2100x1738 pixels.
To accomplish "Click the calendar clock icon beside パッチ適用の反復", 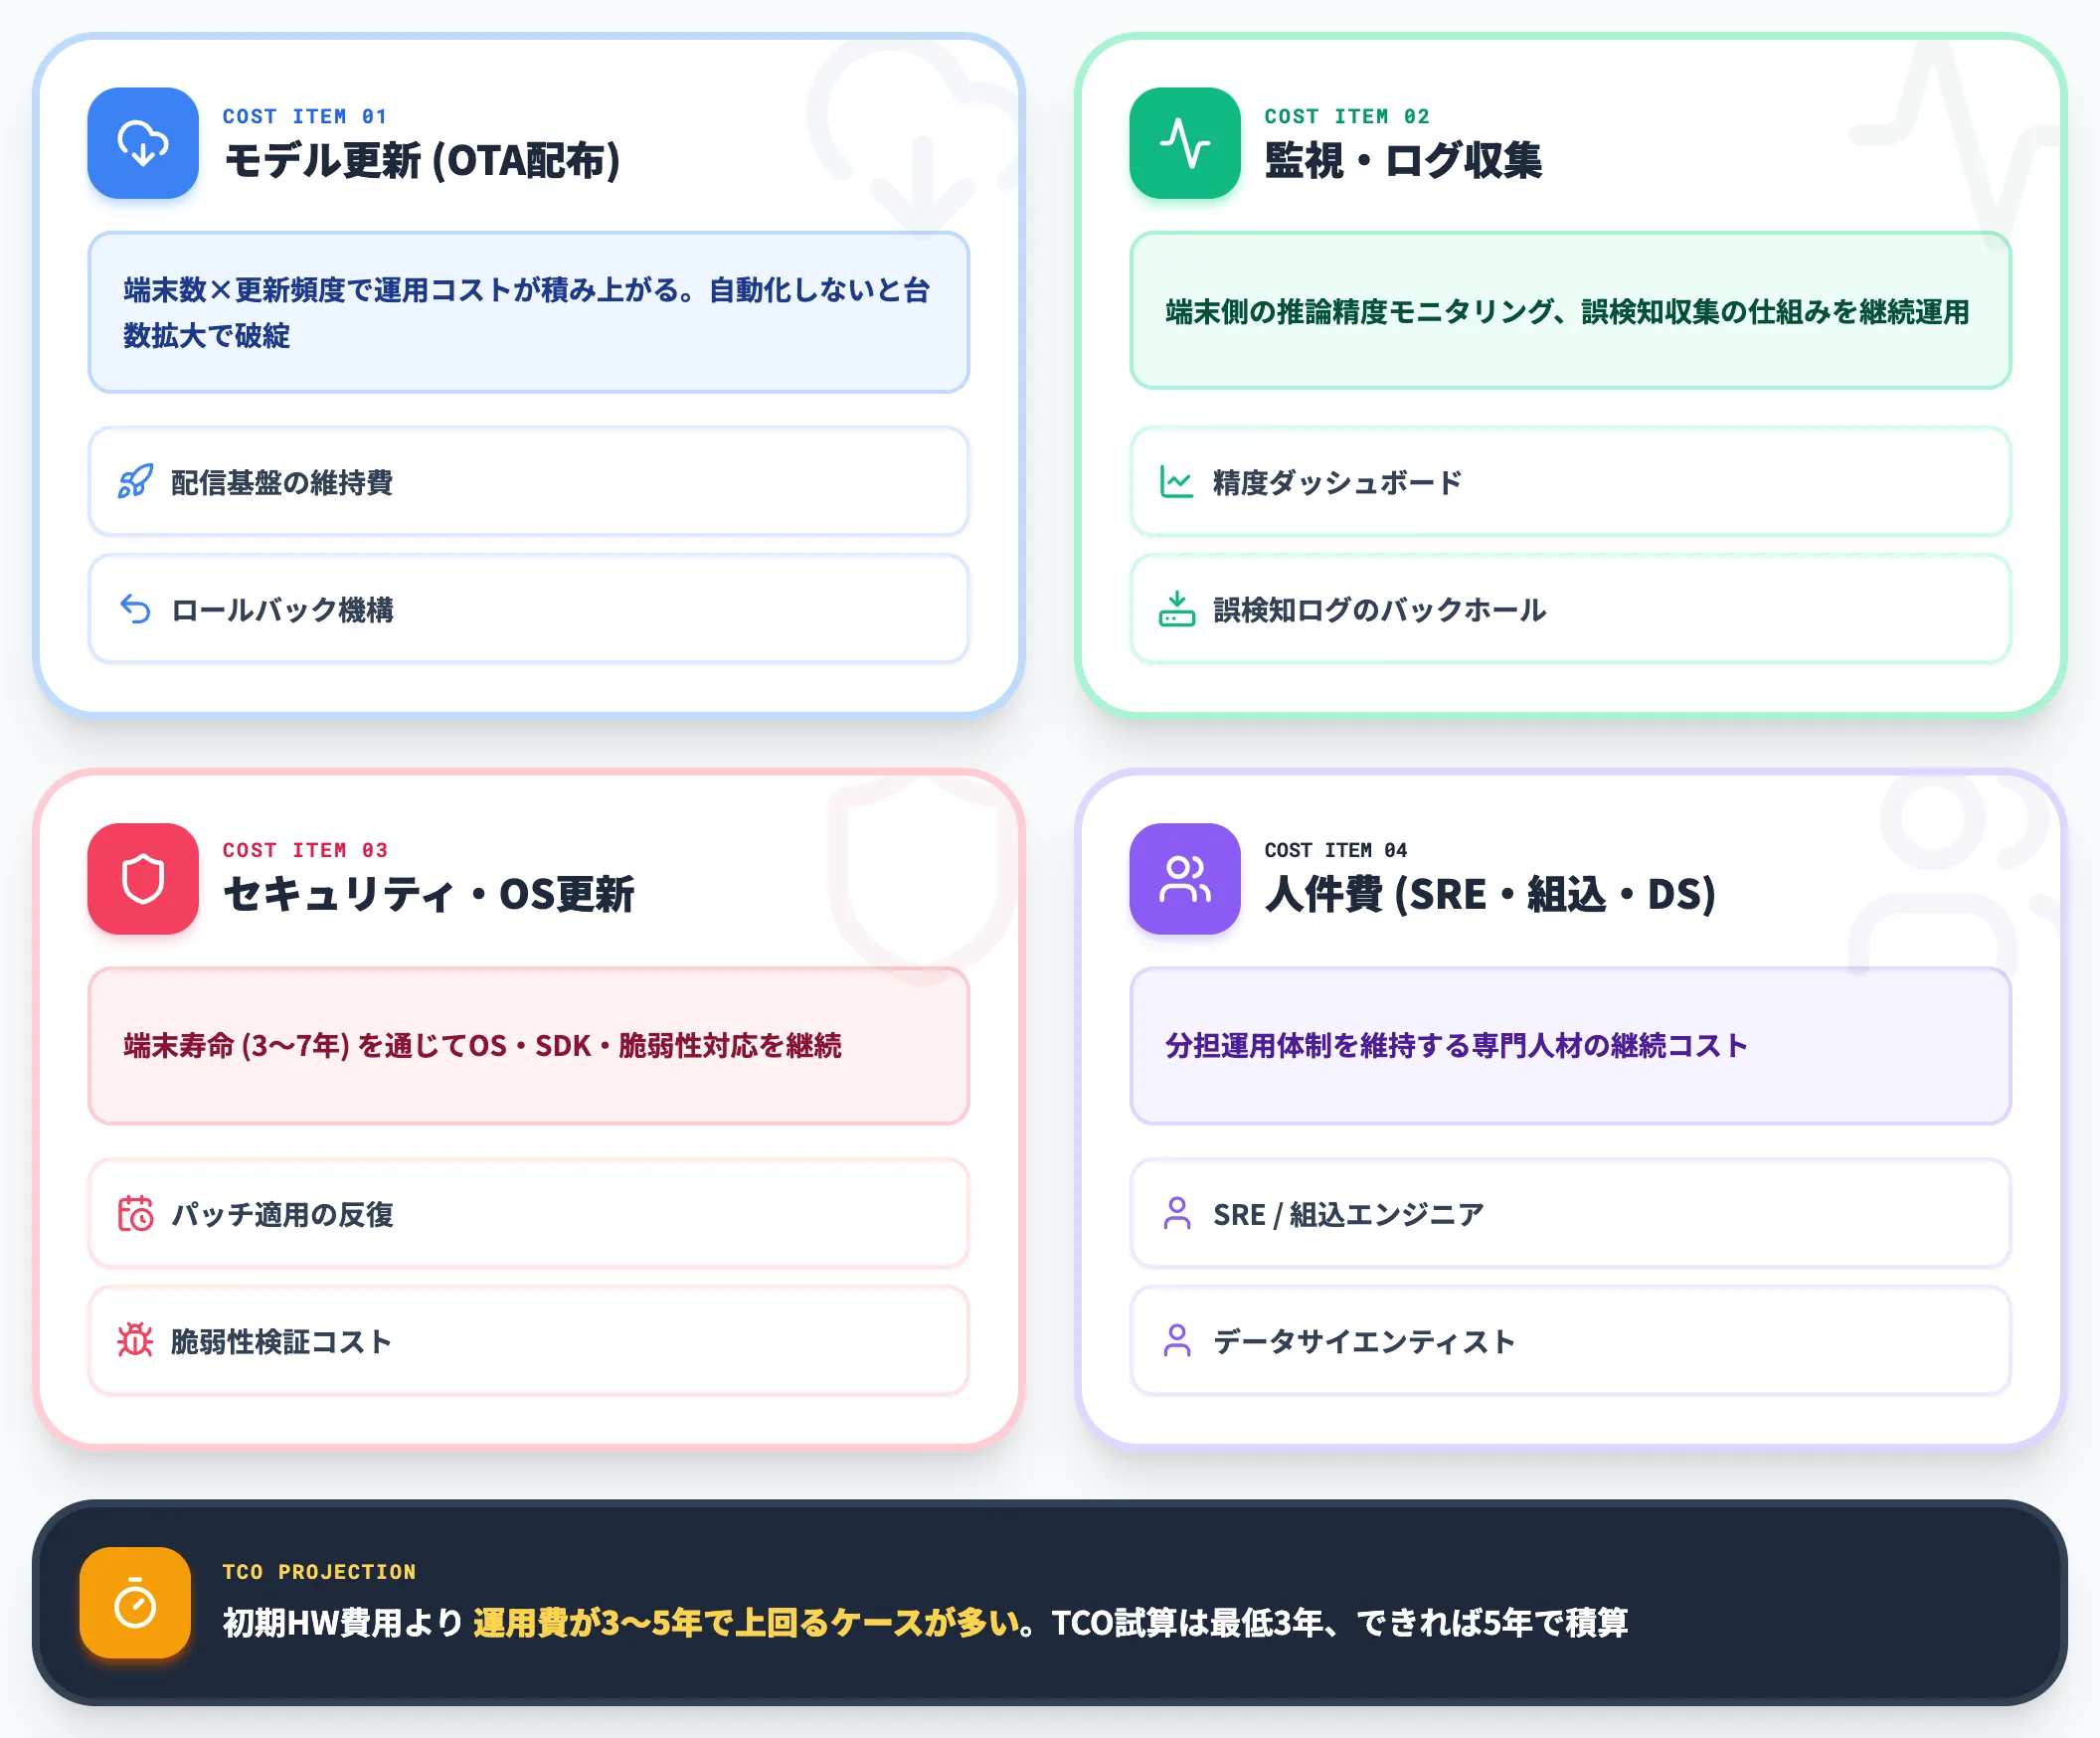I will coord(135,1214).
